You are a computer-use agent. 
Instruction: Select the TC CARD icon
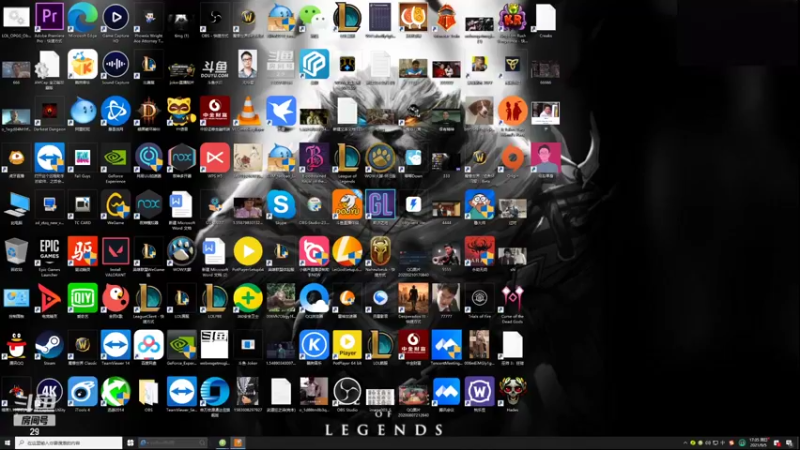(x=83, y=204)
